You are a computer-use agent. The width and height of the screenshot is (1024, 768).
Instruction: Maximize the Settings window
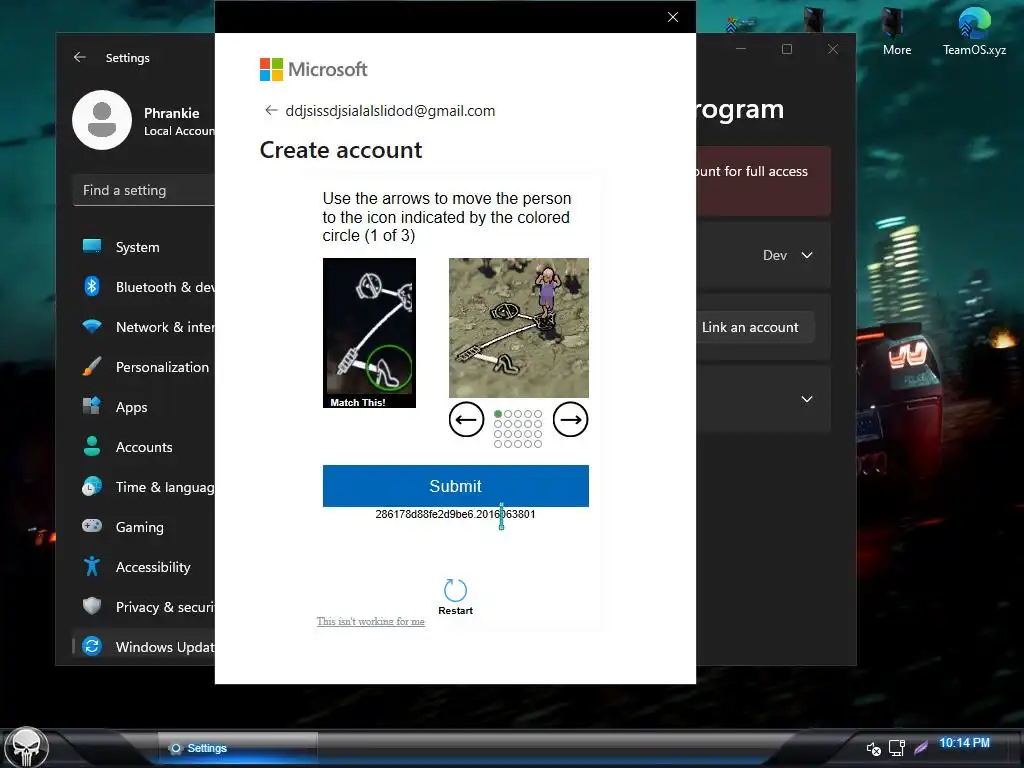(x=787, y=49)
